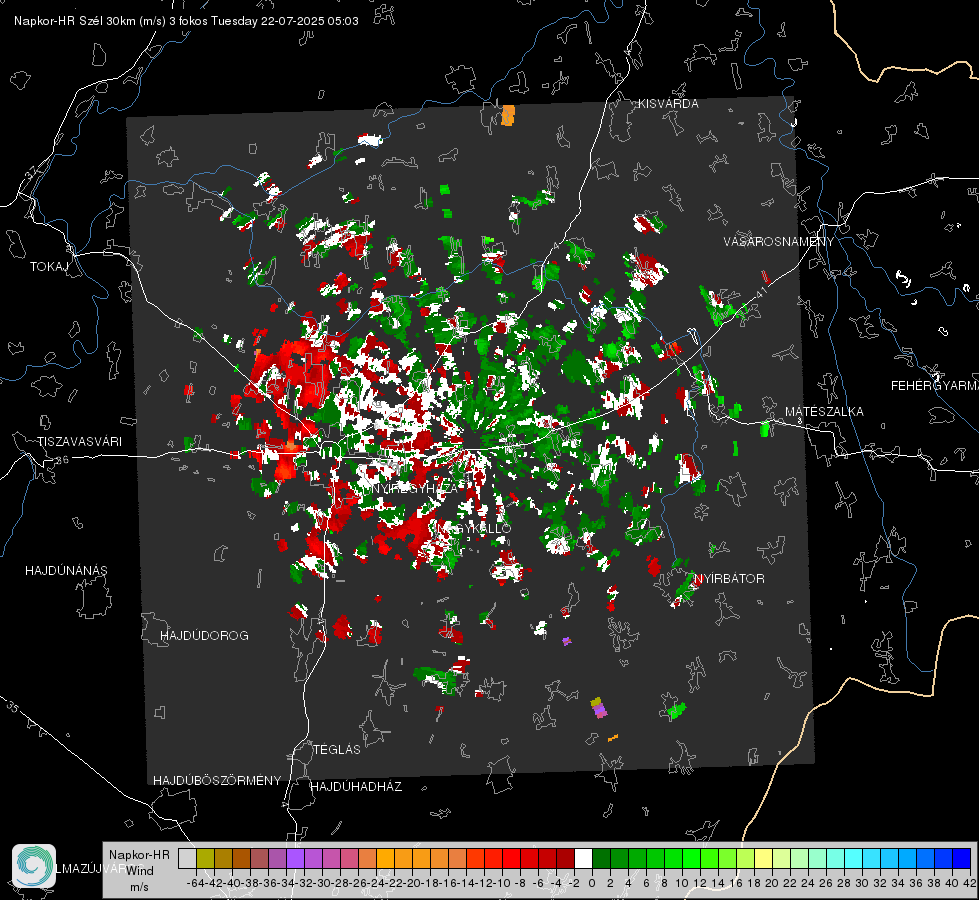This screenshot has width=979, height=900.
Task: Click road number 35 at lower left
Action: (x=12, y=708)
